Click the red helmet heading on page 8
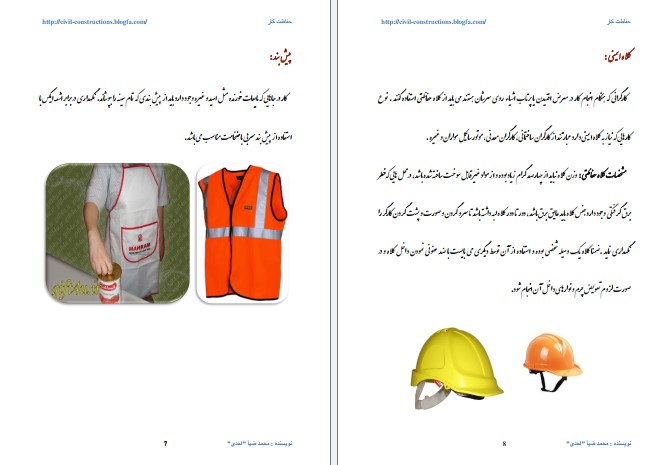 (619, 56)
